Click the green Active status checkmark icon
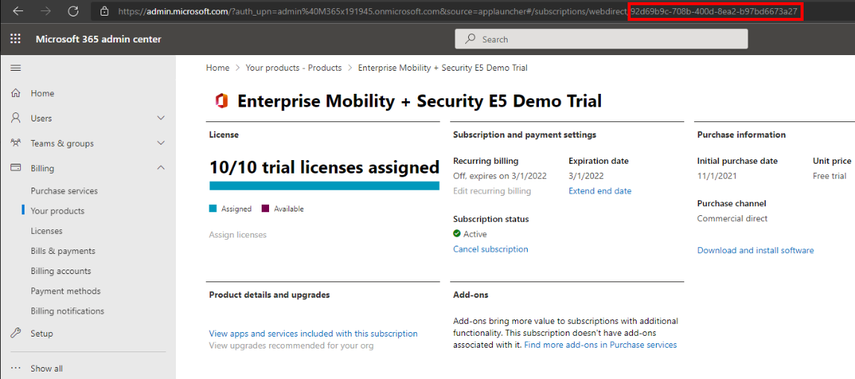The image size is (855, 379). click(457, 234)
